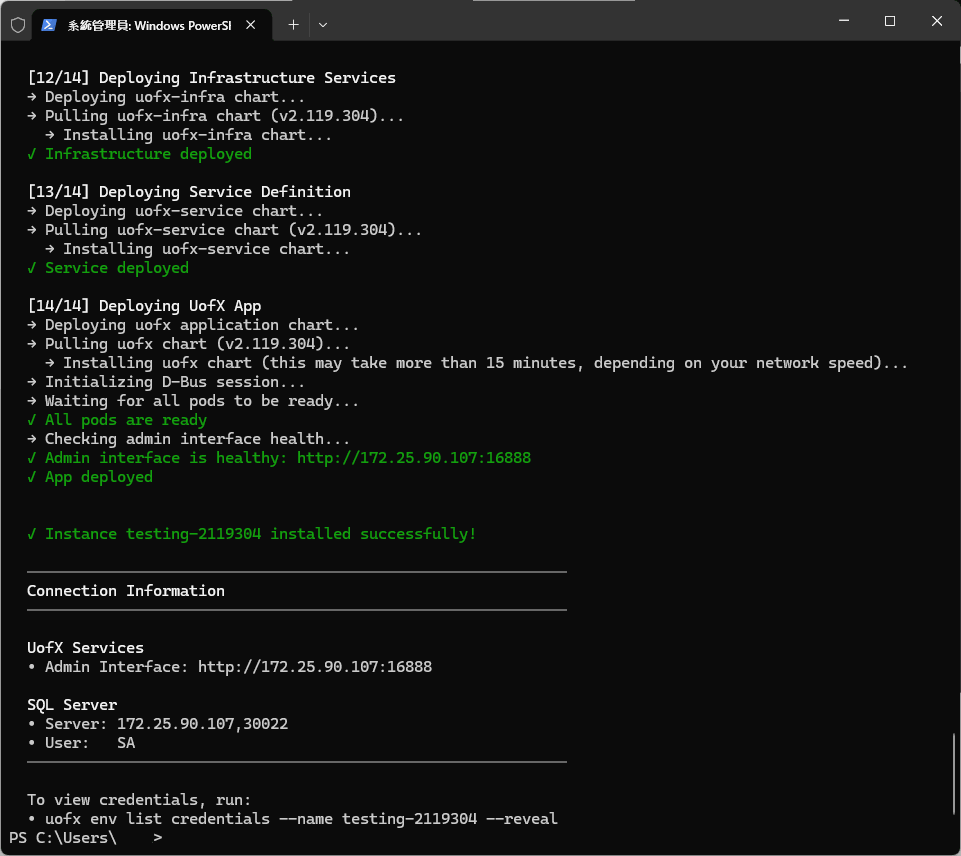This screenshot has height=856, width=961.
Task: Click the administrator shield icon in title bar
Action: tap(17, 25)
